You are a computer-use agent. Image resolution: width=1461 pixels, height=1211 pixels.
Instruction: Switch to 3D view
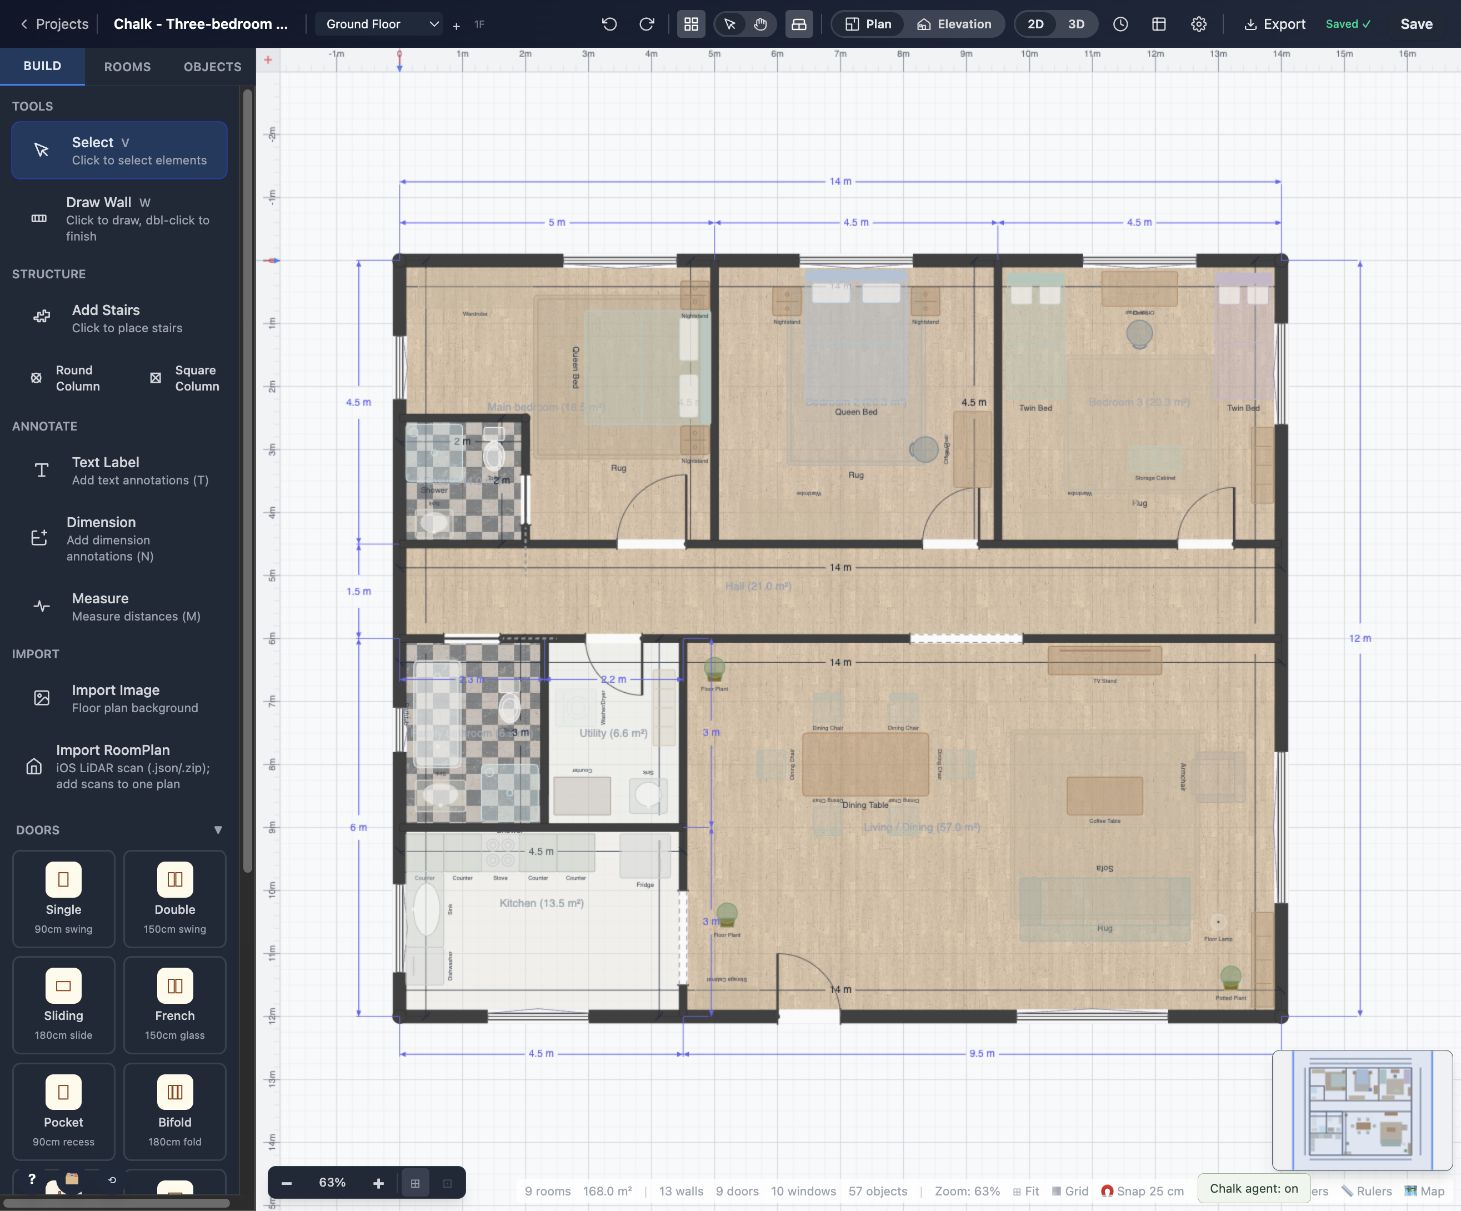click(x=1076, y=24)
